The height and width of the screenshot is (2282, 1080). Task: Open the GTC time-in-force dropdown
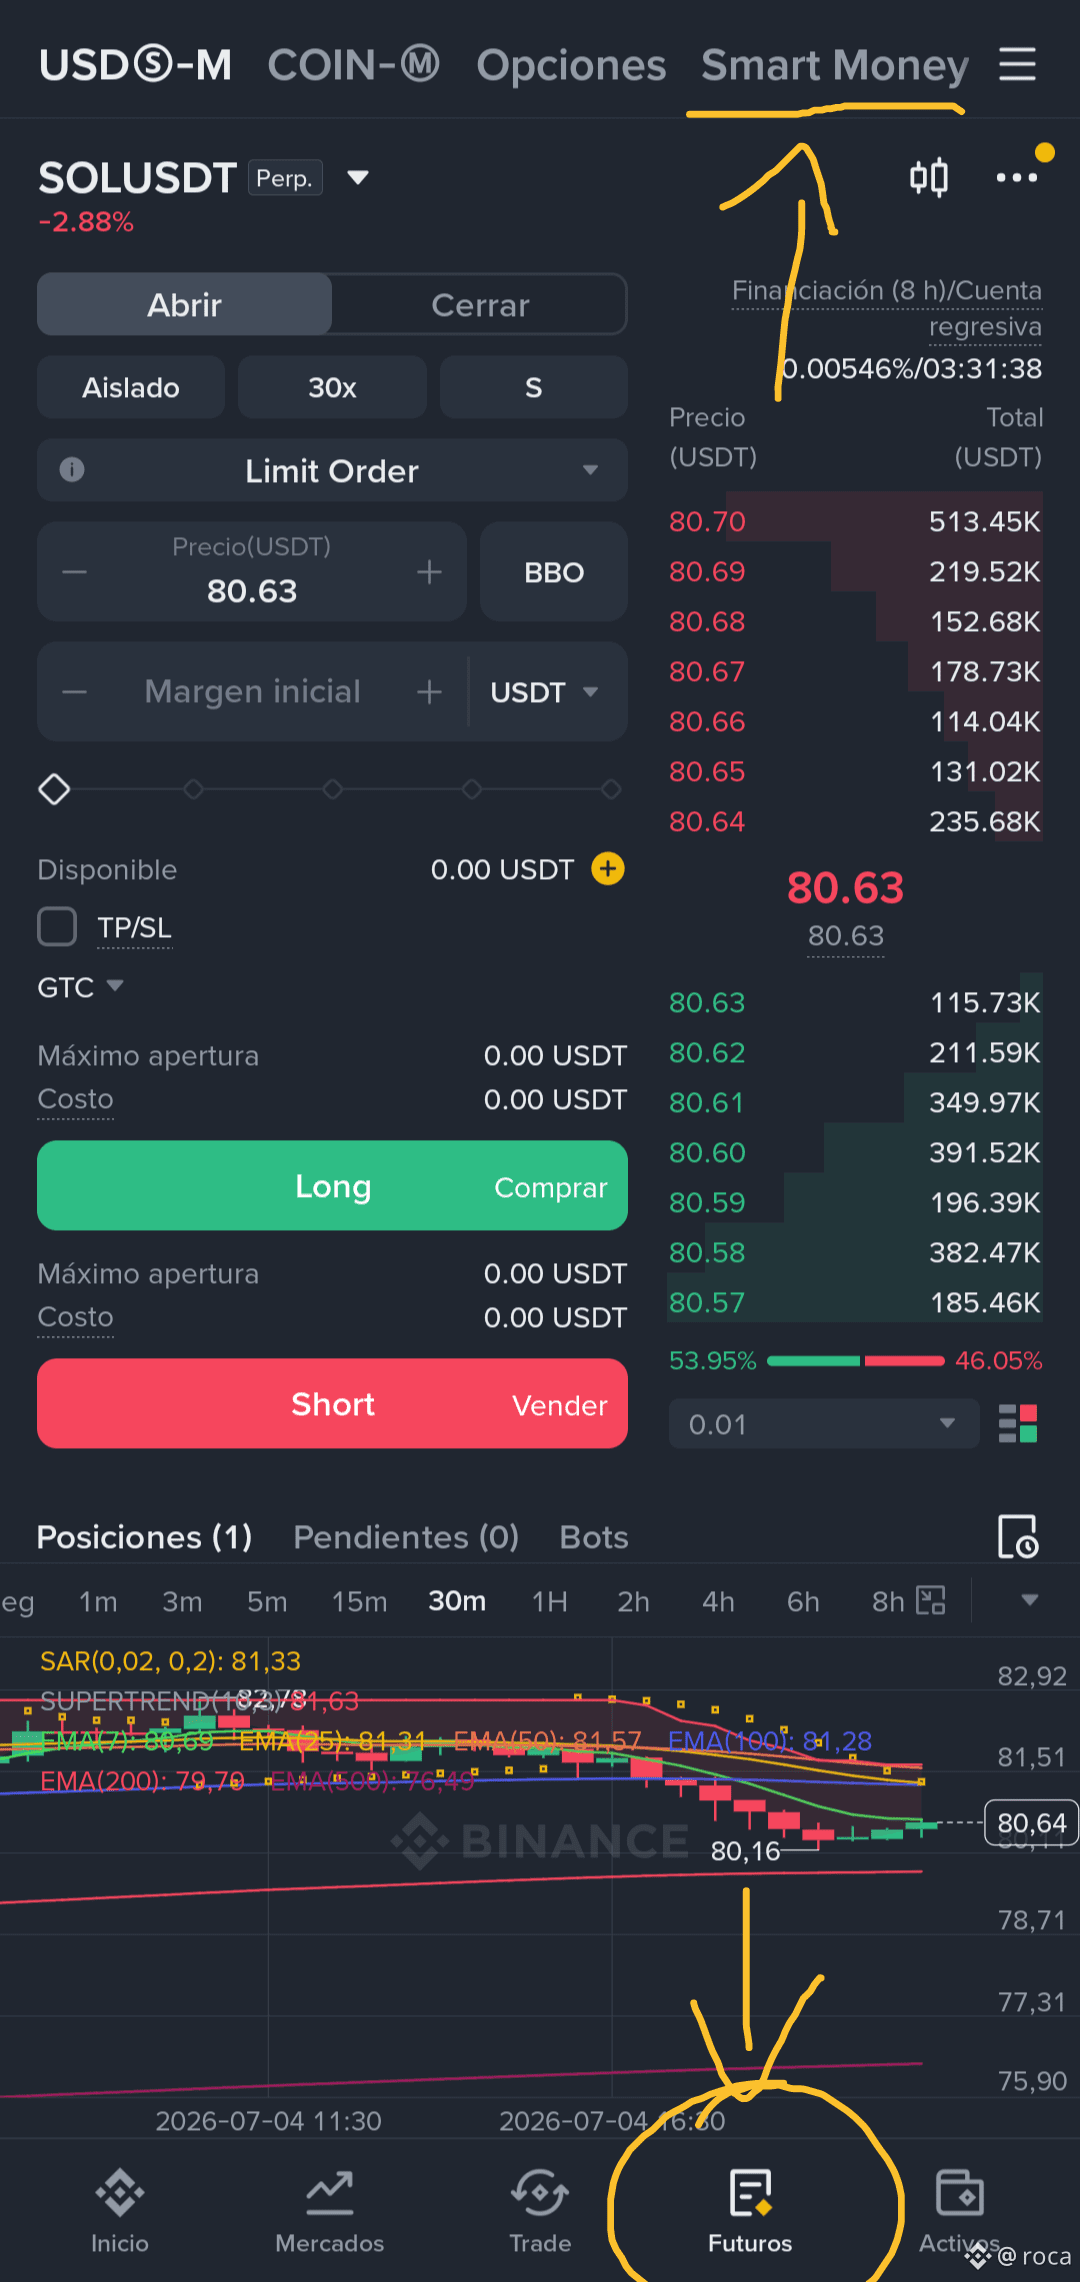click(x=80, y=987)
